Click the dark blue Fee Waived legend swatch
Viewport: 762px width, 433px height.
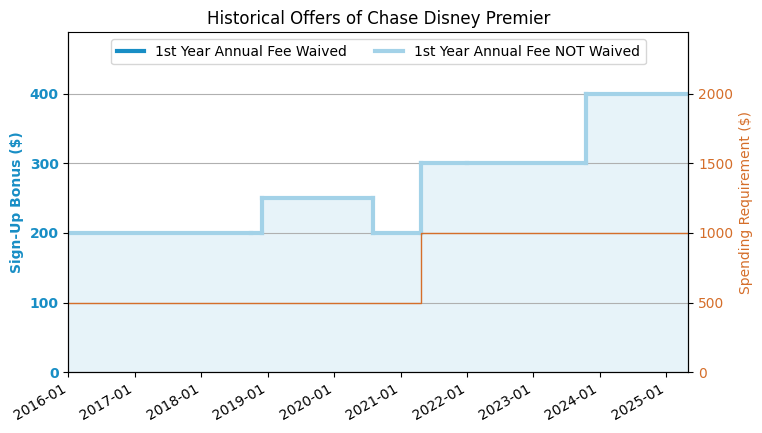pos(131,52)
